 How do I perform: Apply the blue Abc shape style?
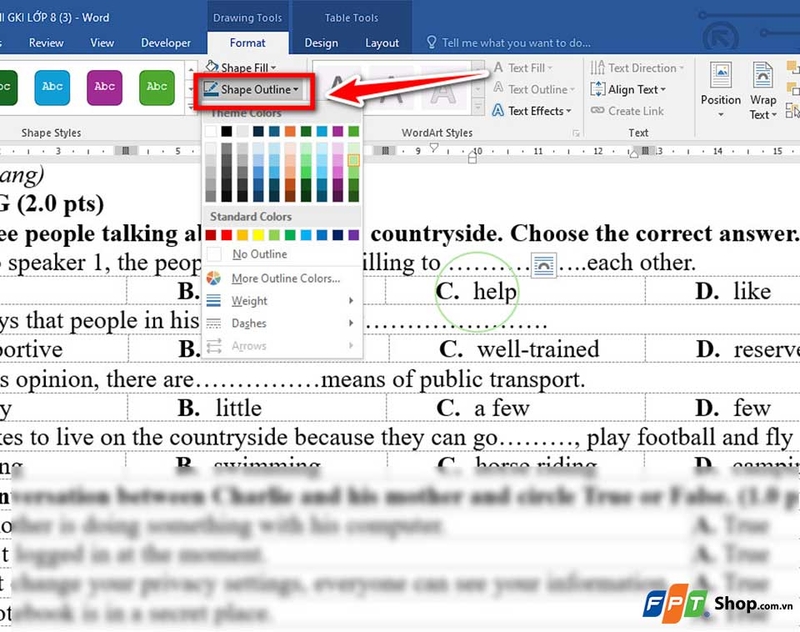click(52, 87)
